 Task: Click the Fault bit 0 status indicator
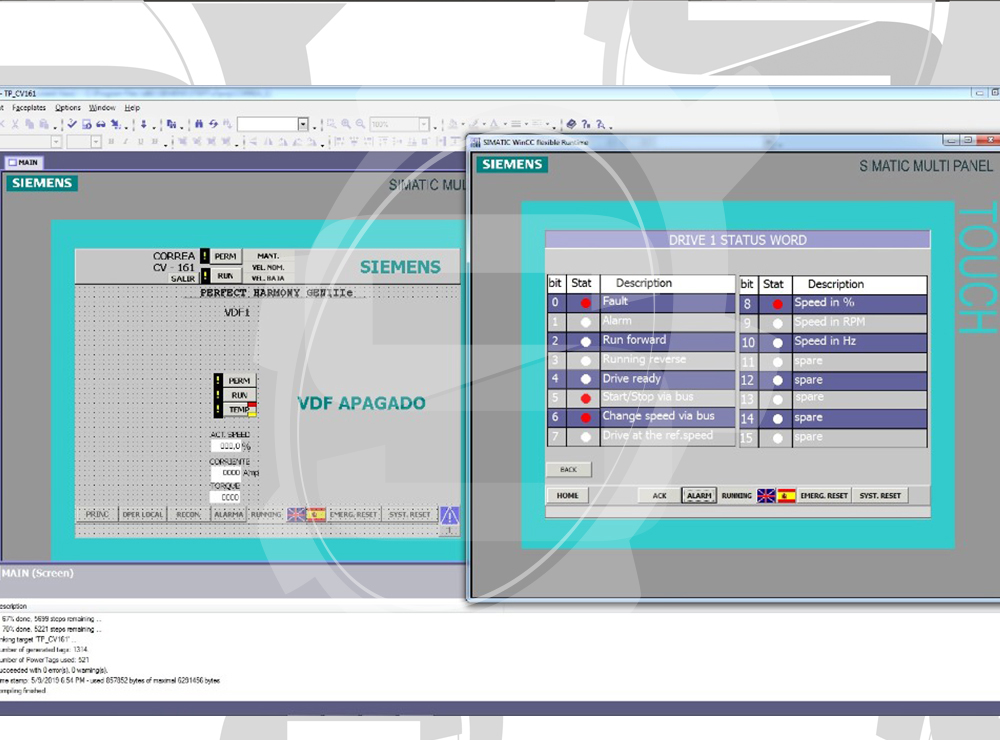(x=586, y=303)
